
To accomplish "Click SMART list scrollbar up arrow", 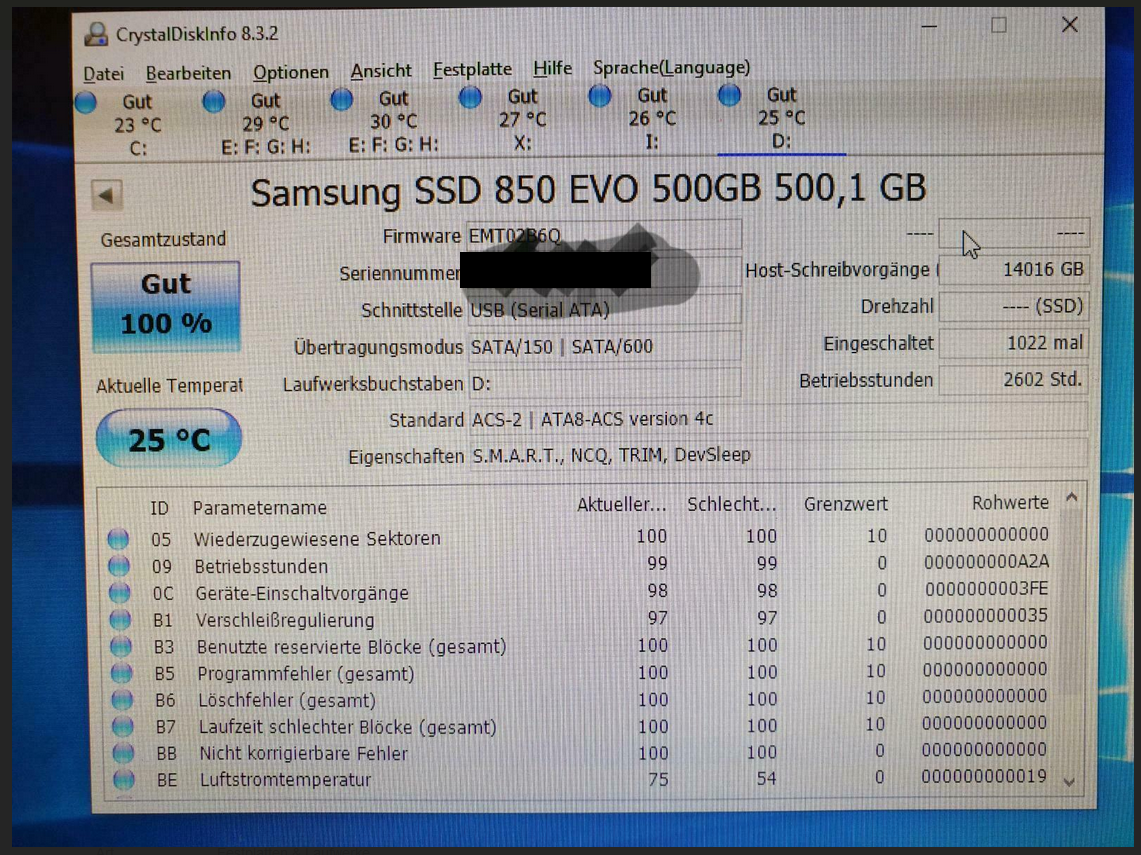I will tap(1071, 498).
